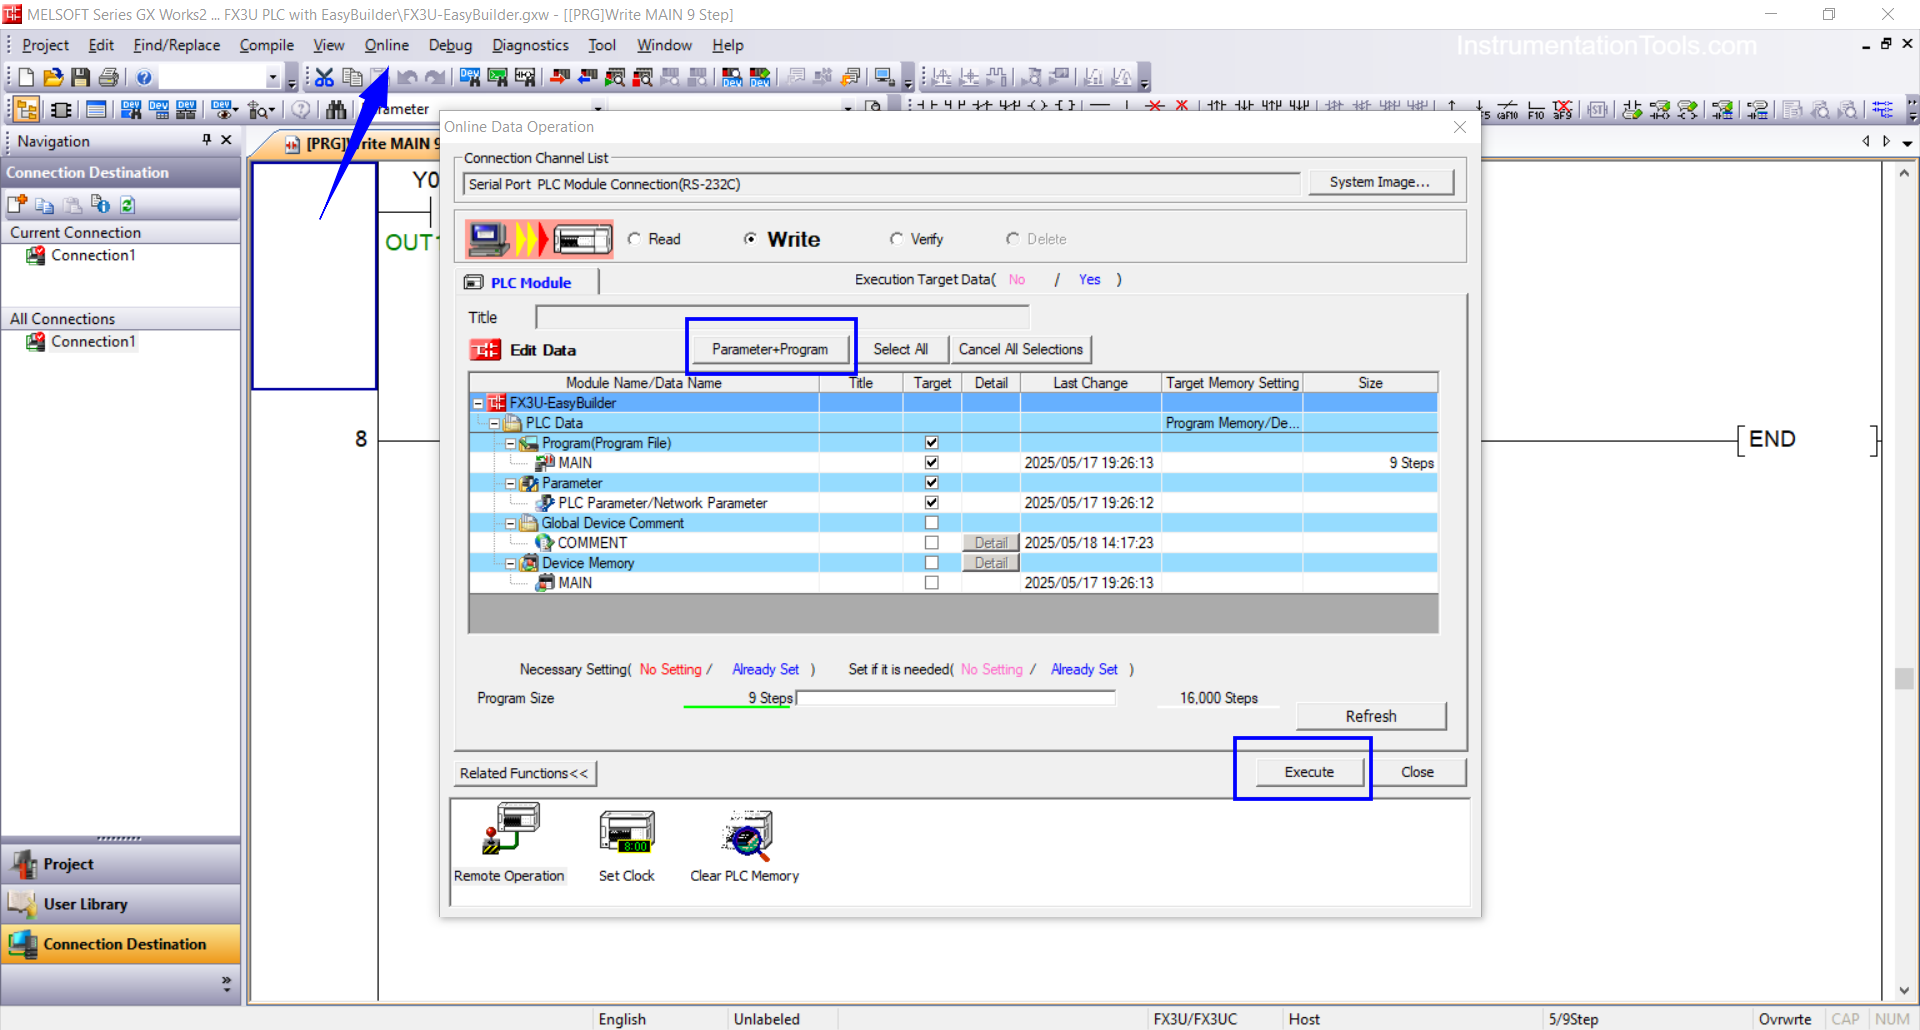Click the ladder editor vertical scrollbar thumb
The width and height of the screenshot is (1920, 1030).
coord(1904,678)
